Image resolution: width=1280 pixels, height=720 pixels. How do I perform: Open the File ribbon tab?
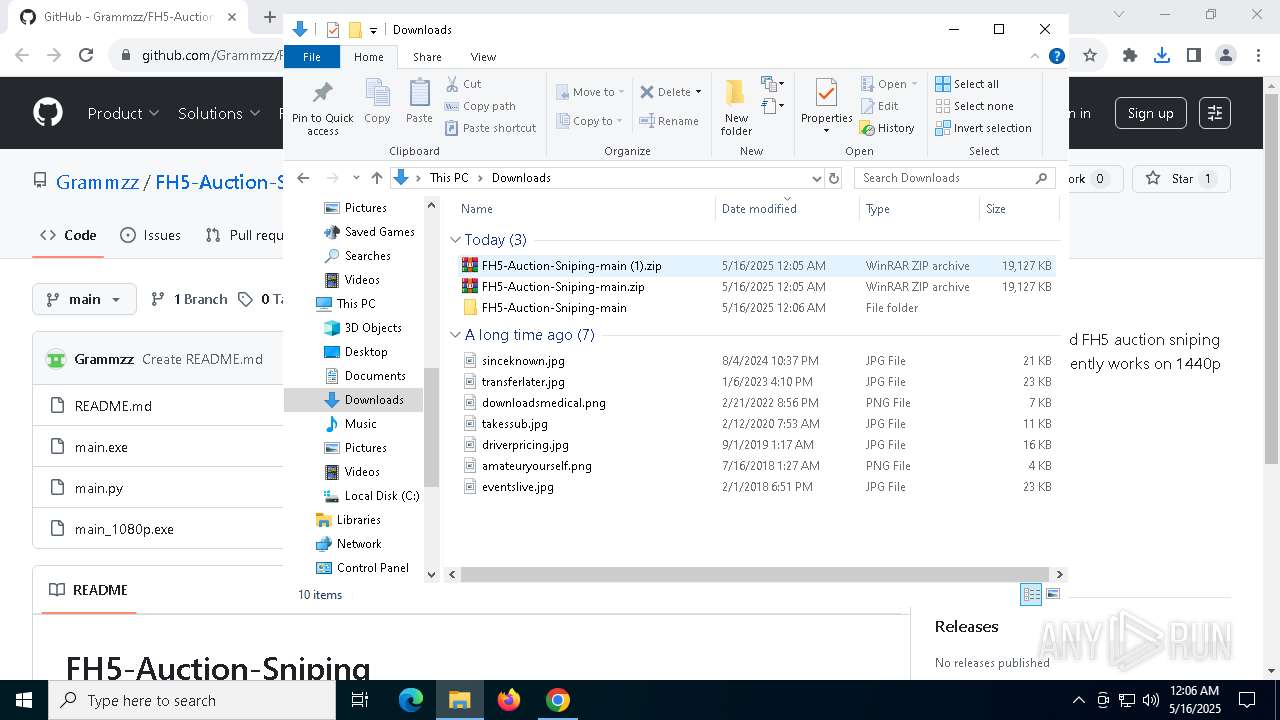tap(312, 57)
